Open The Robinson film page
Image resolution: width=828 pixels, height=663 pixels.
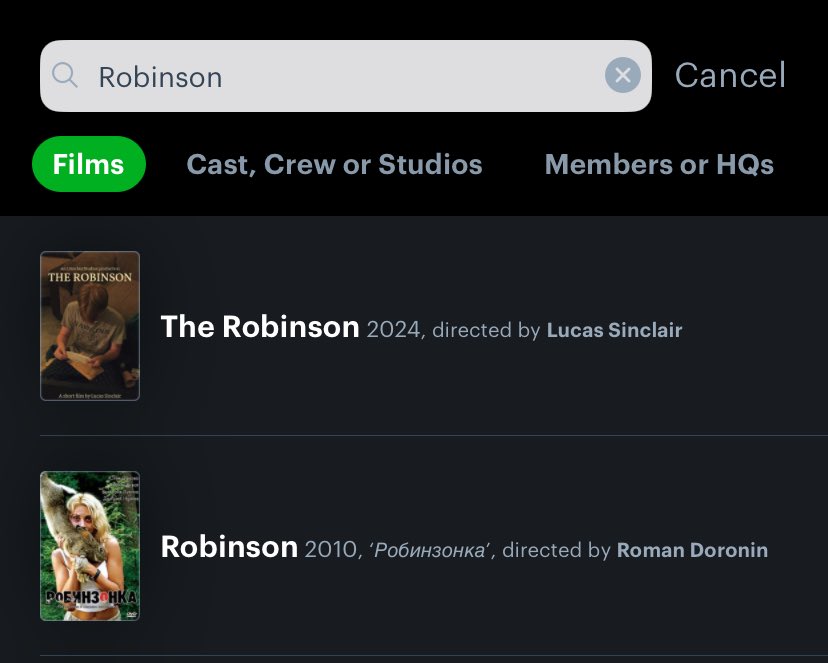pos(259,327)
